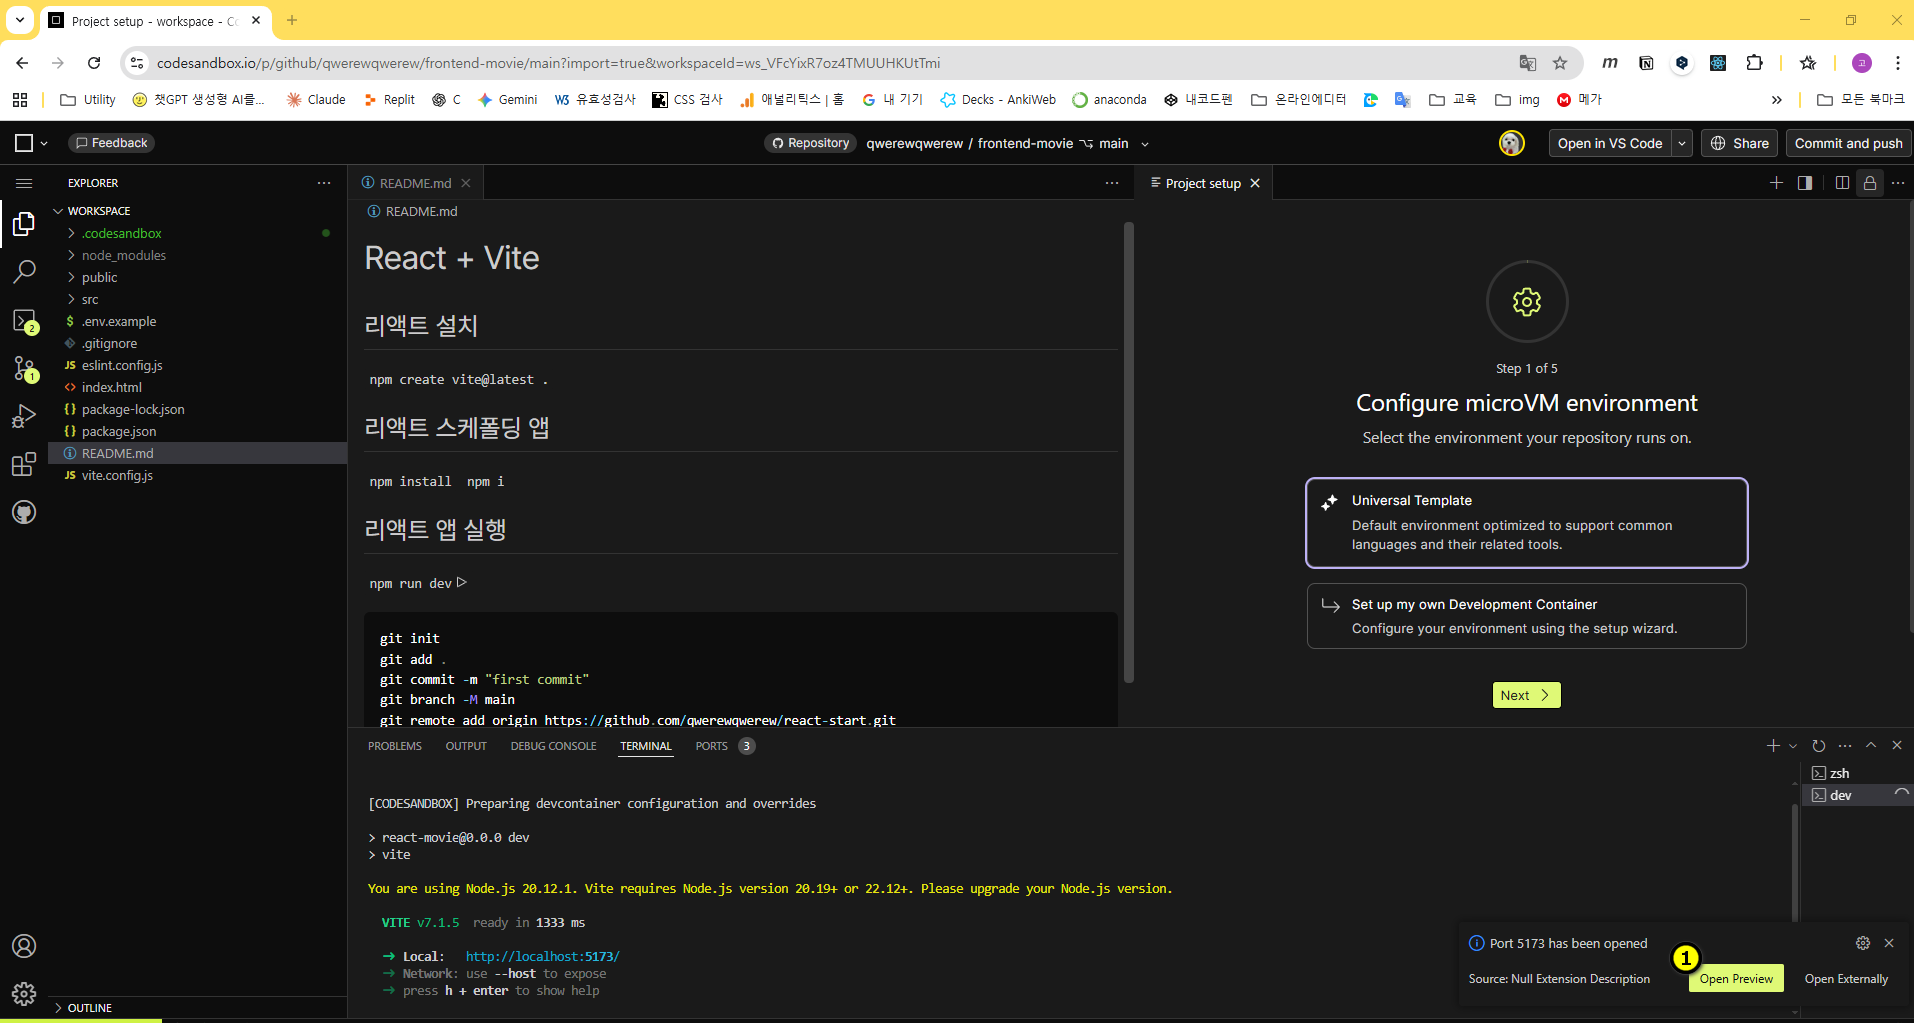Select the Universal Template option
This screenshot has width=1914, height=1023.
point(1526,522)
